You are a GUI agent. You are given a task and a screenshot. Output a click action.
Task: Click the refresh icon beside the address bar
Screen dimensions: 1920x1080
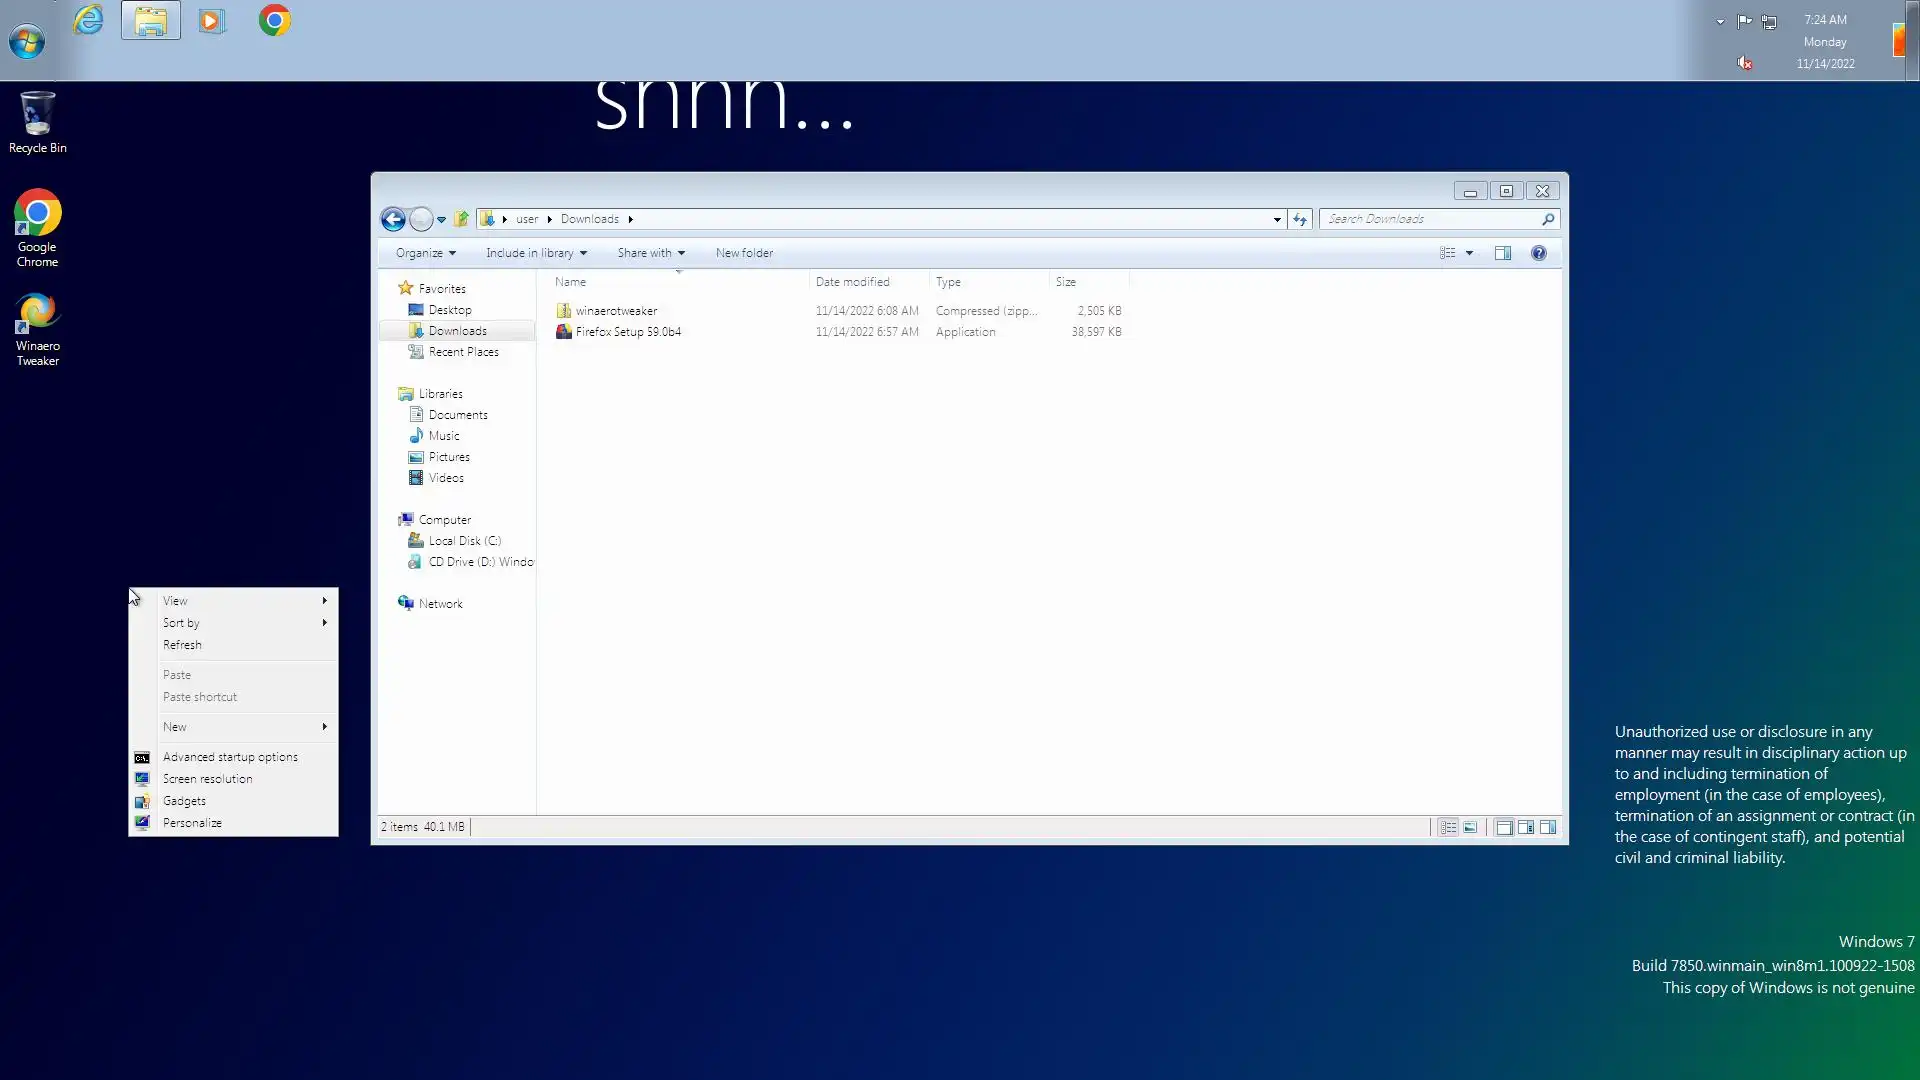(1300, 219)
